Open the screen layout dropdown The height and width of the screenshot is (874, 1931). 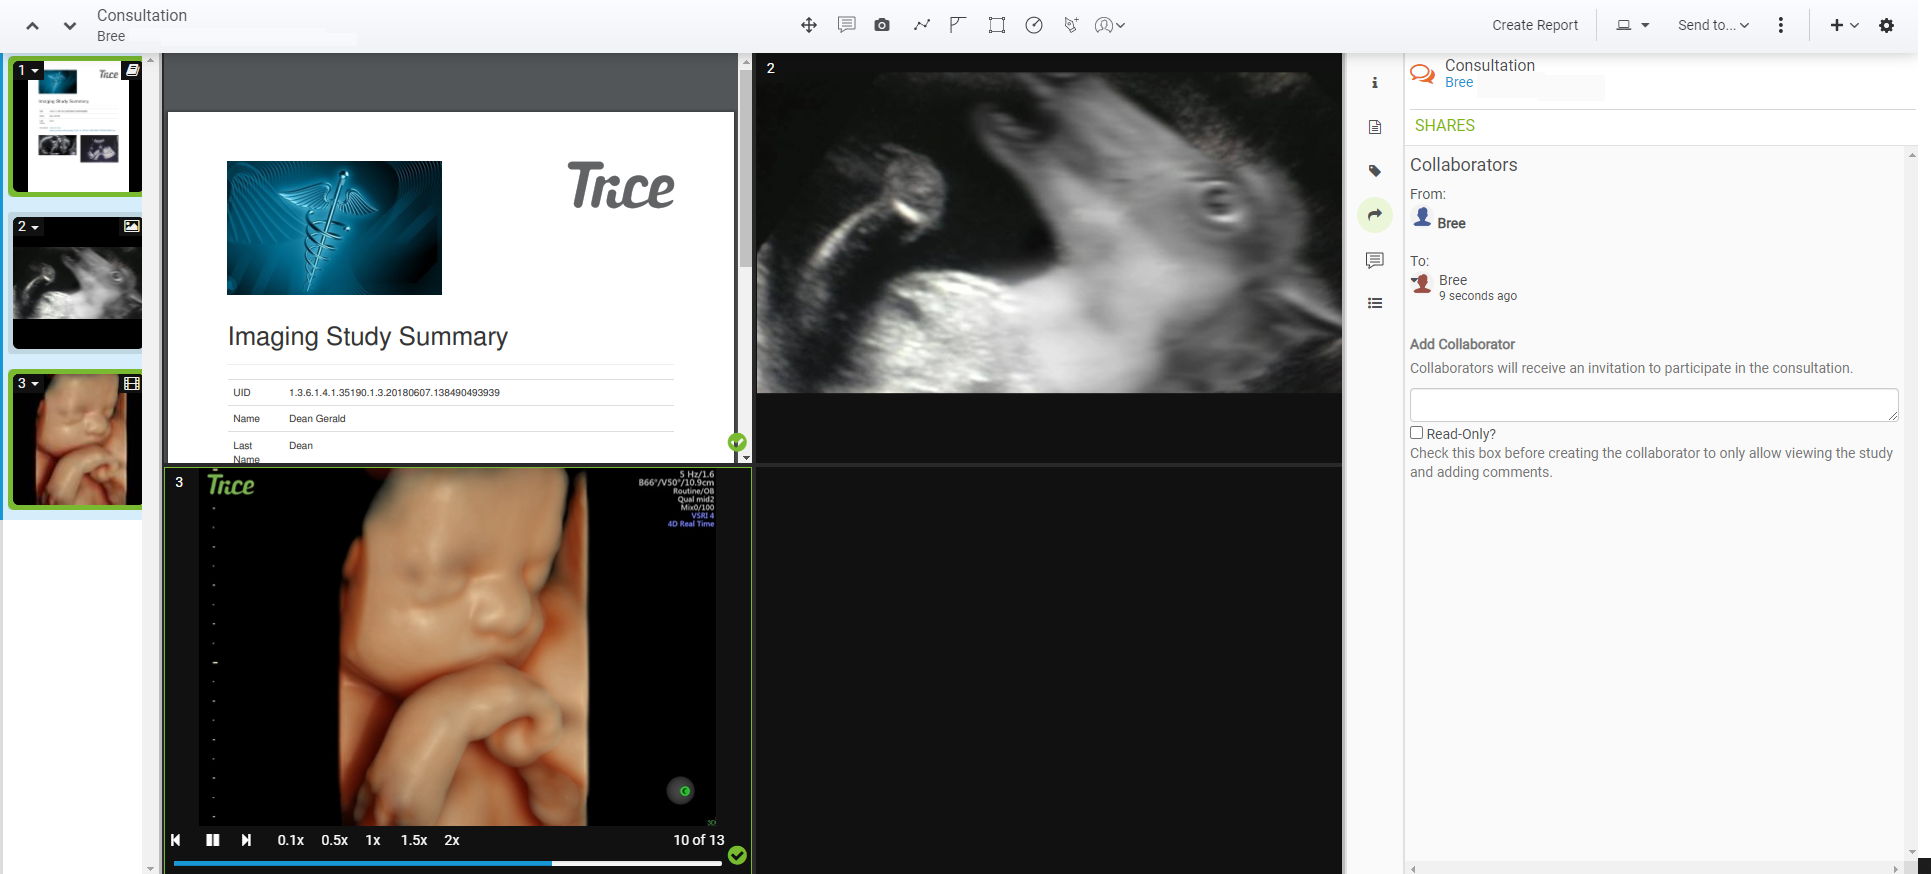(x=1633, y=25)
